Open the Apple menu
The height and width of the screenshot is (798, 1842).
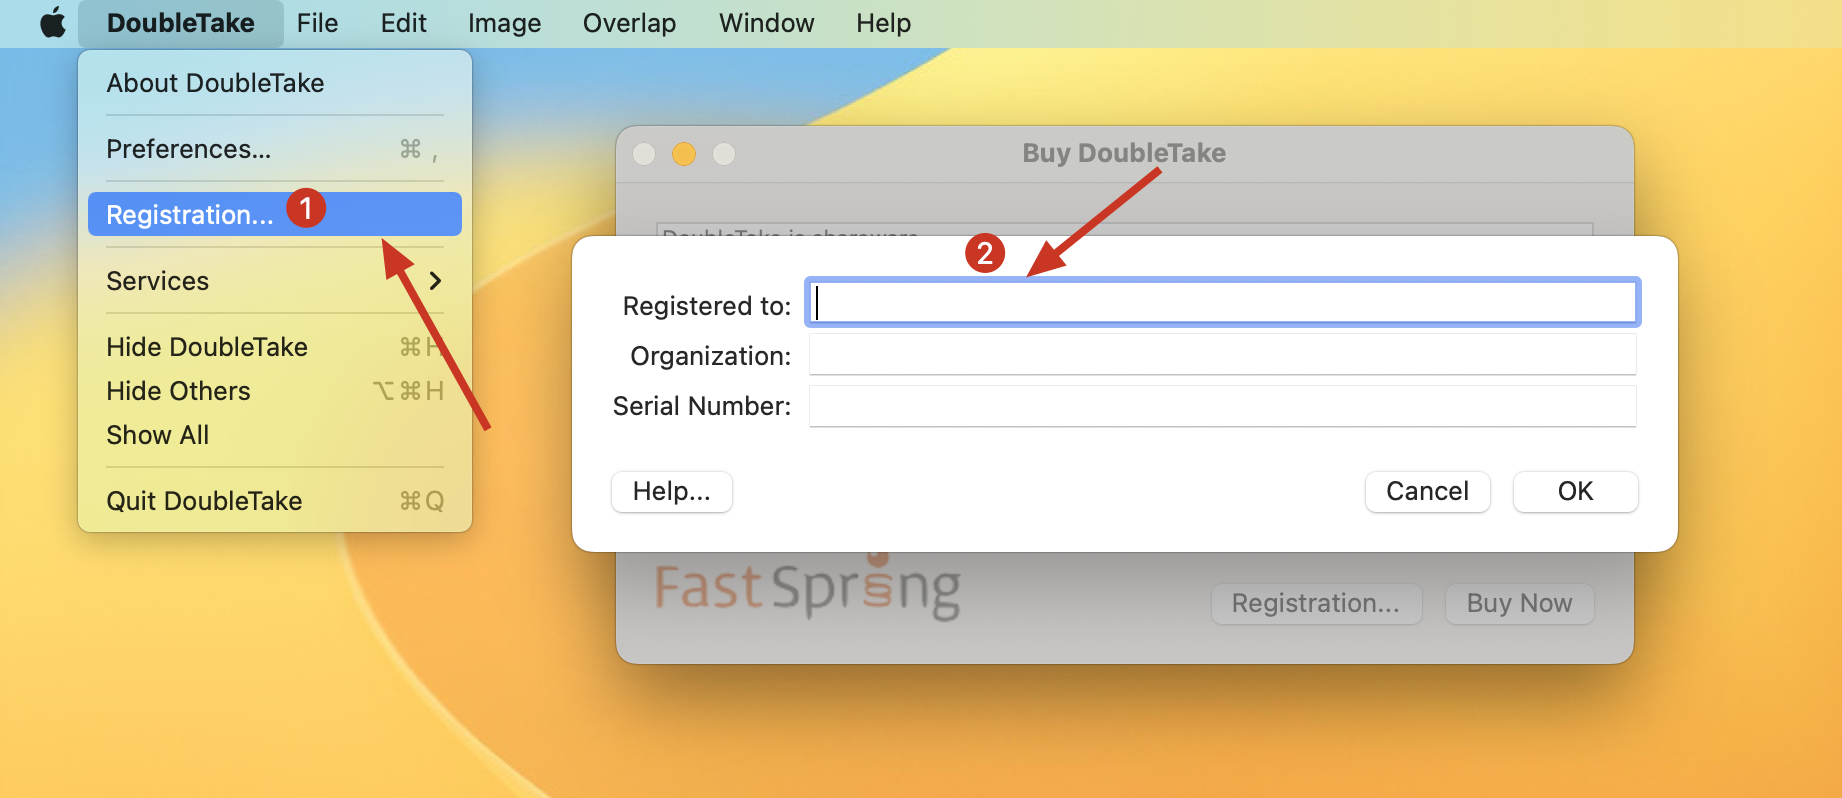(x=52, y=23)
